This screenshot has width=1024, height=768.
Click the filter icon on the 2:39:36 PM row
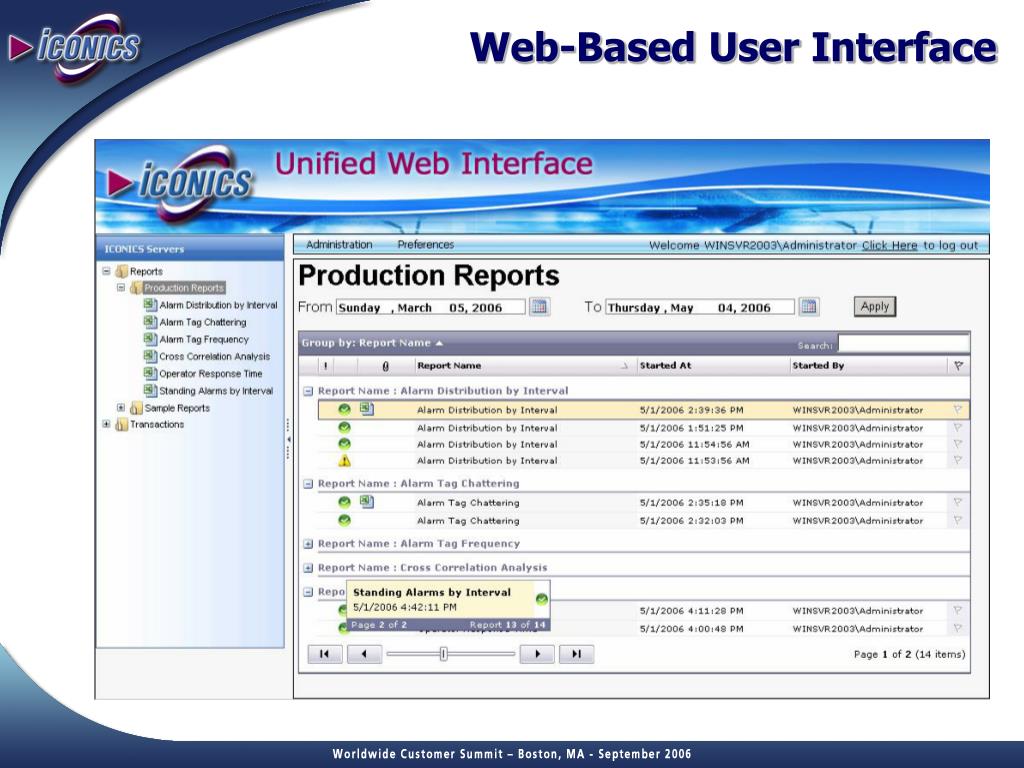(957, 409)
